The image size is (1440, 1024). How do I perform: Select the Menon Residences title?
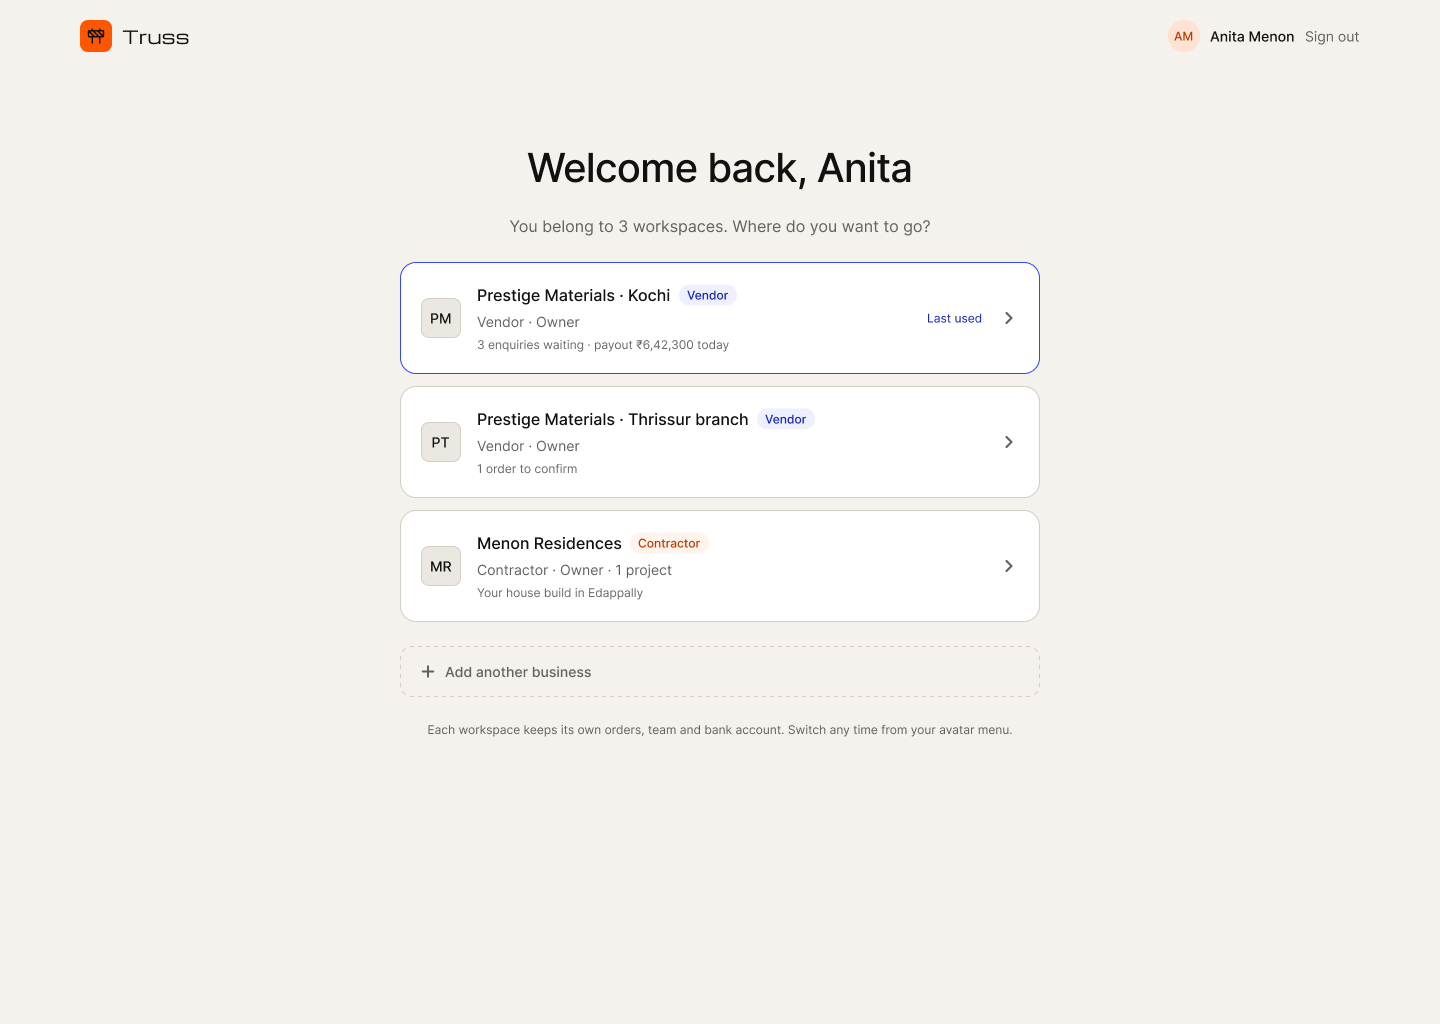[x=549, y=543]
